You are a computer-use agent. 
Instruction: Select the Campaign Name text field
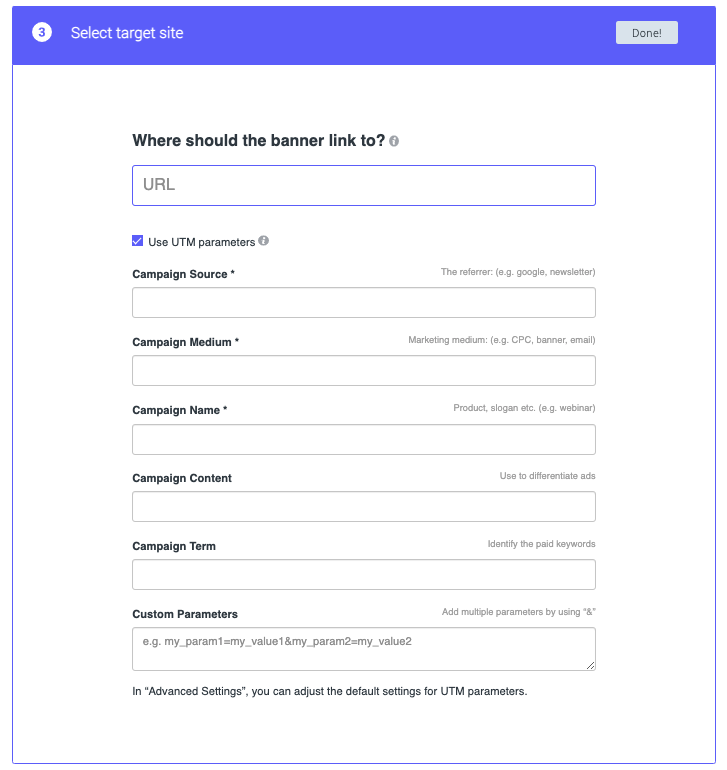click(x=364, y=439)
